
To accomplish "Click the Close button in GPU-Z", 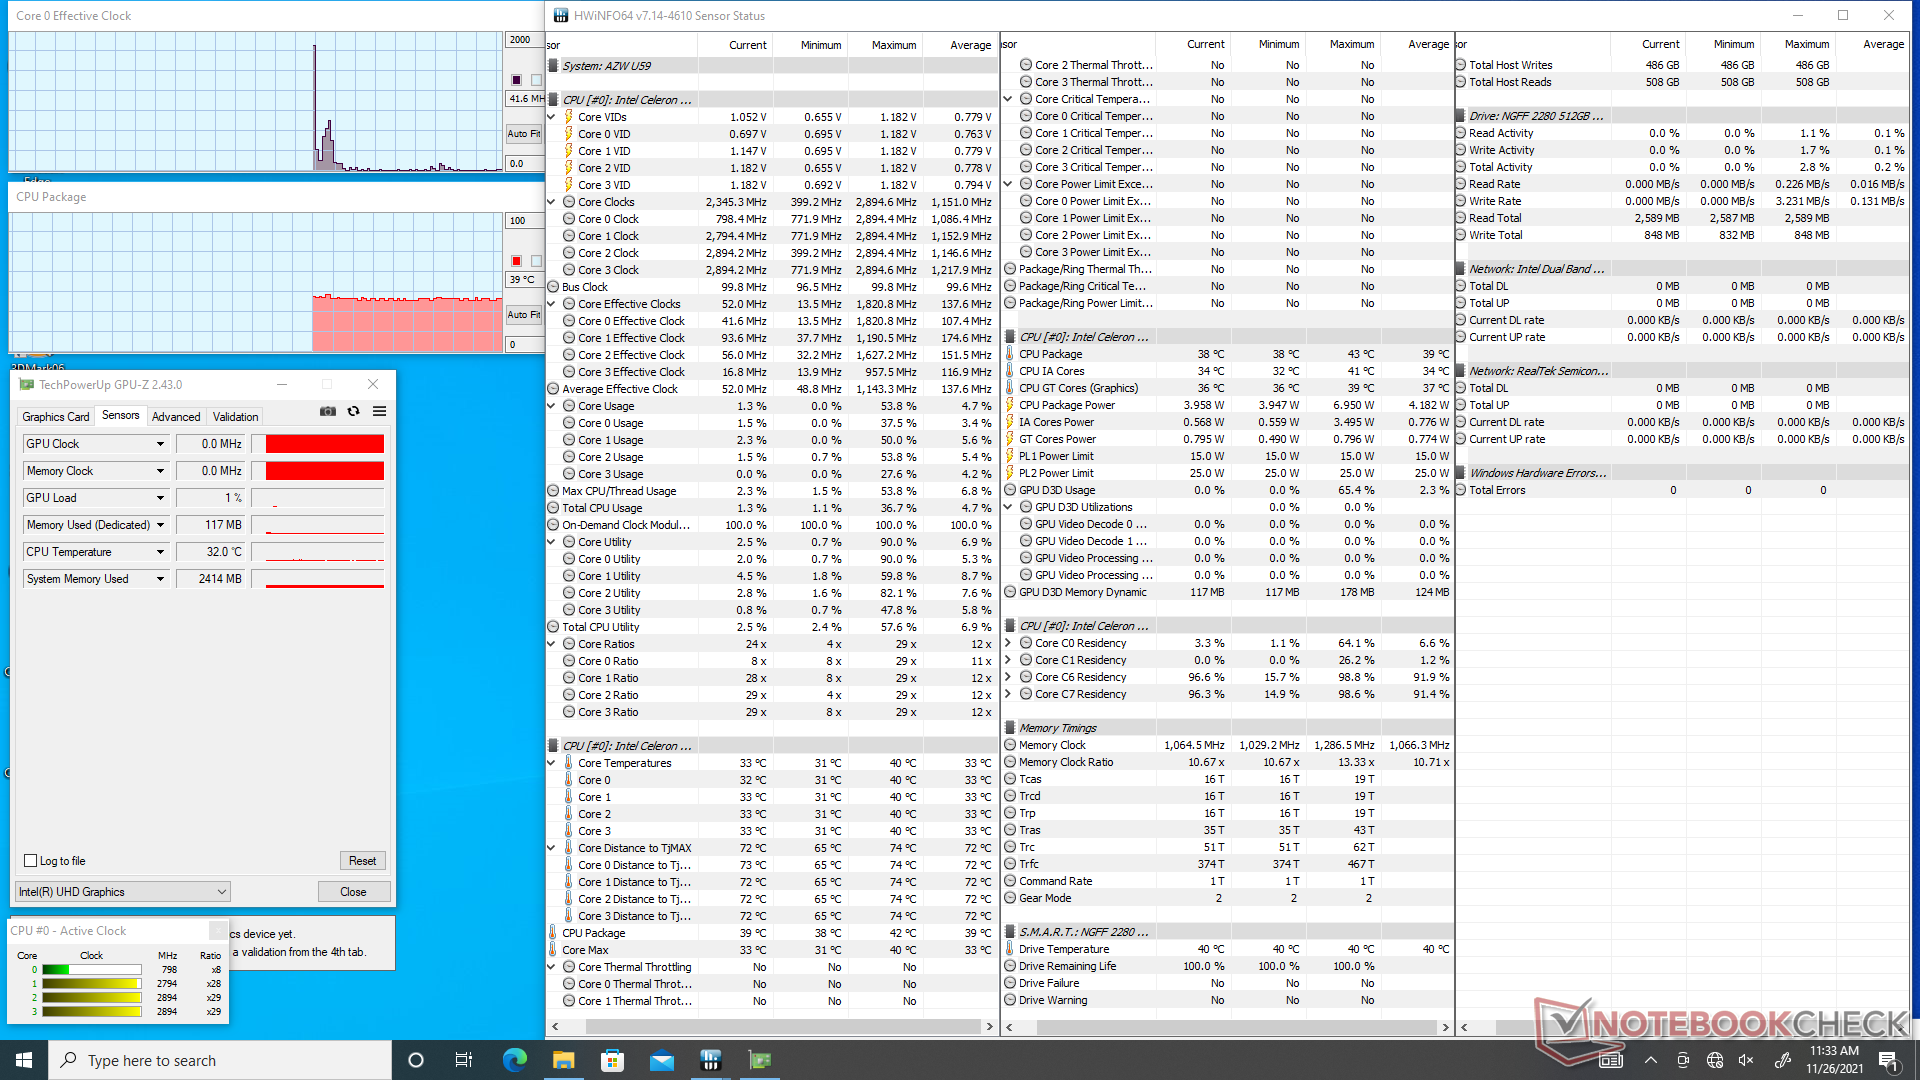I will click(353, 892).
